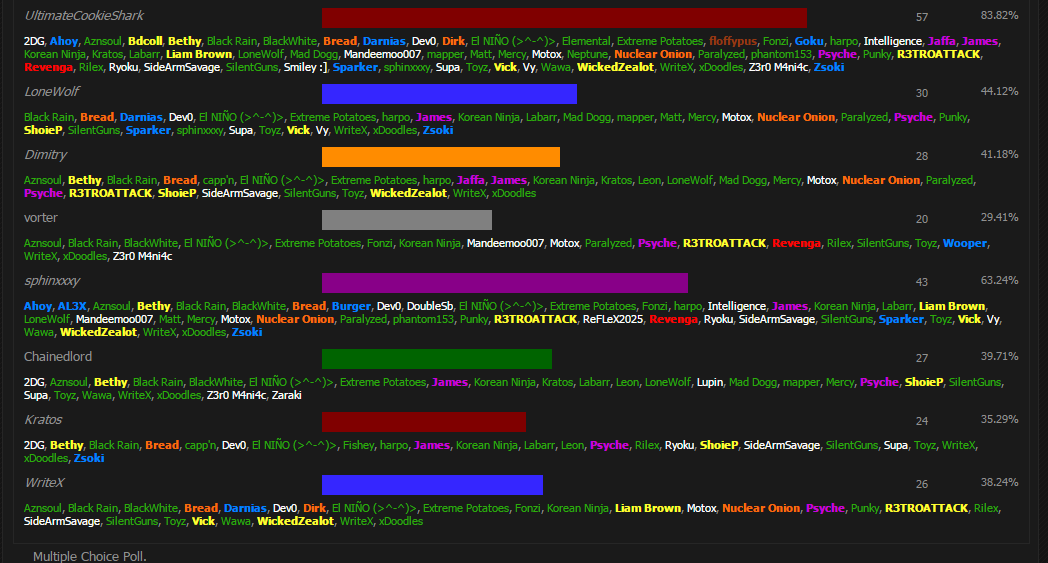Click the 38.24% percentage
Screen dimensions: 1048x563
(x=999, y=482)
